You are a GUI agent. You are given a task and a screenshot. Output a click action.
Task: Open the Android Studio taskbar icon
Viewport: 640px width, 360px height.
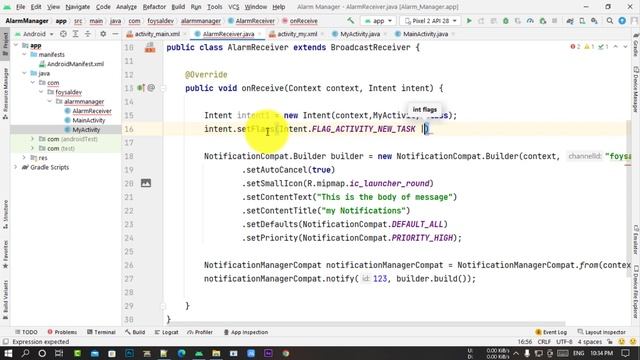pyautogui.click(x=199, y=353)
